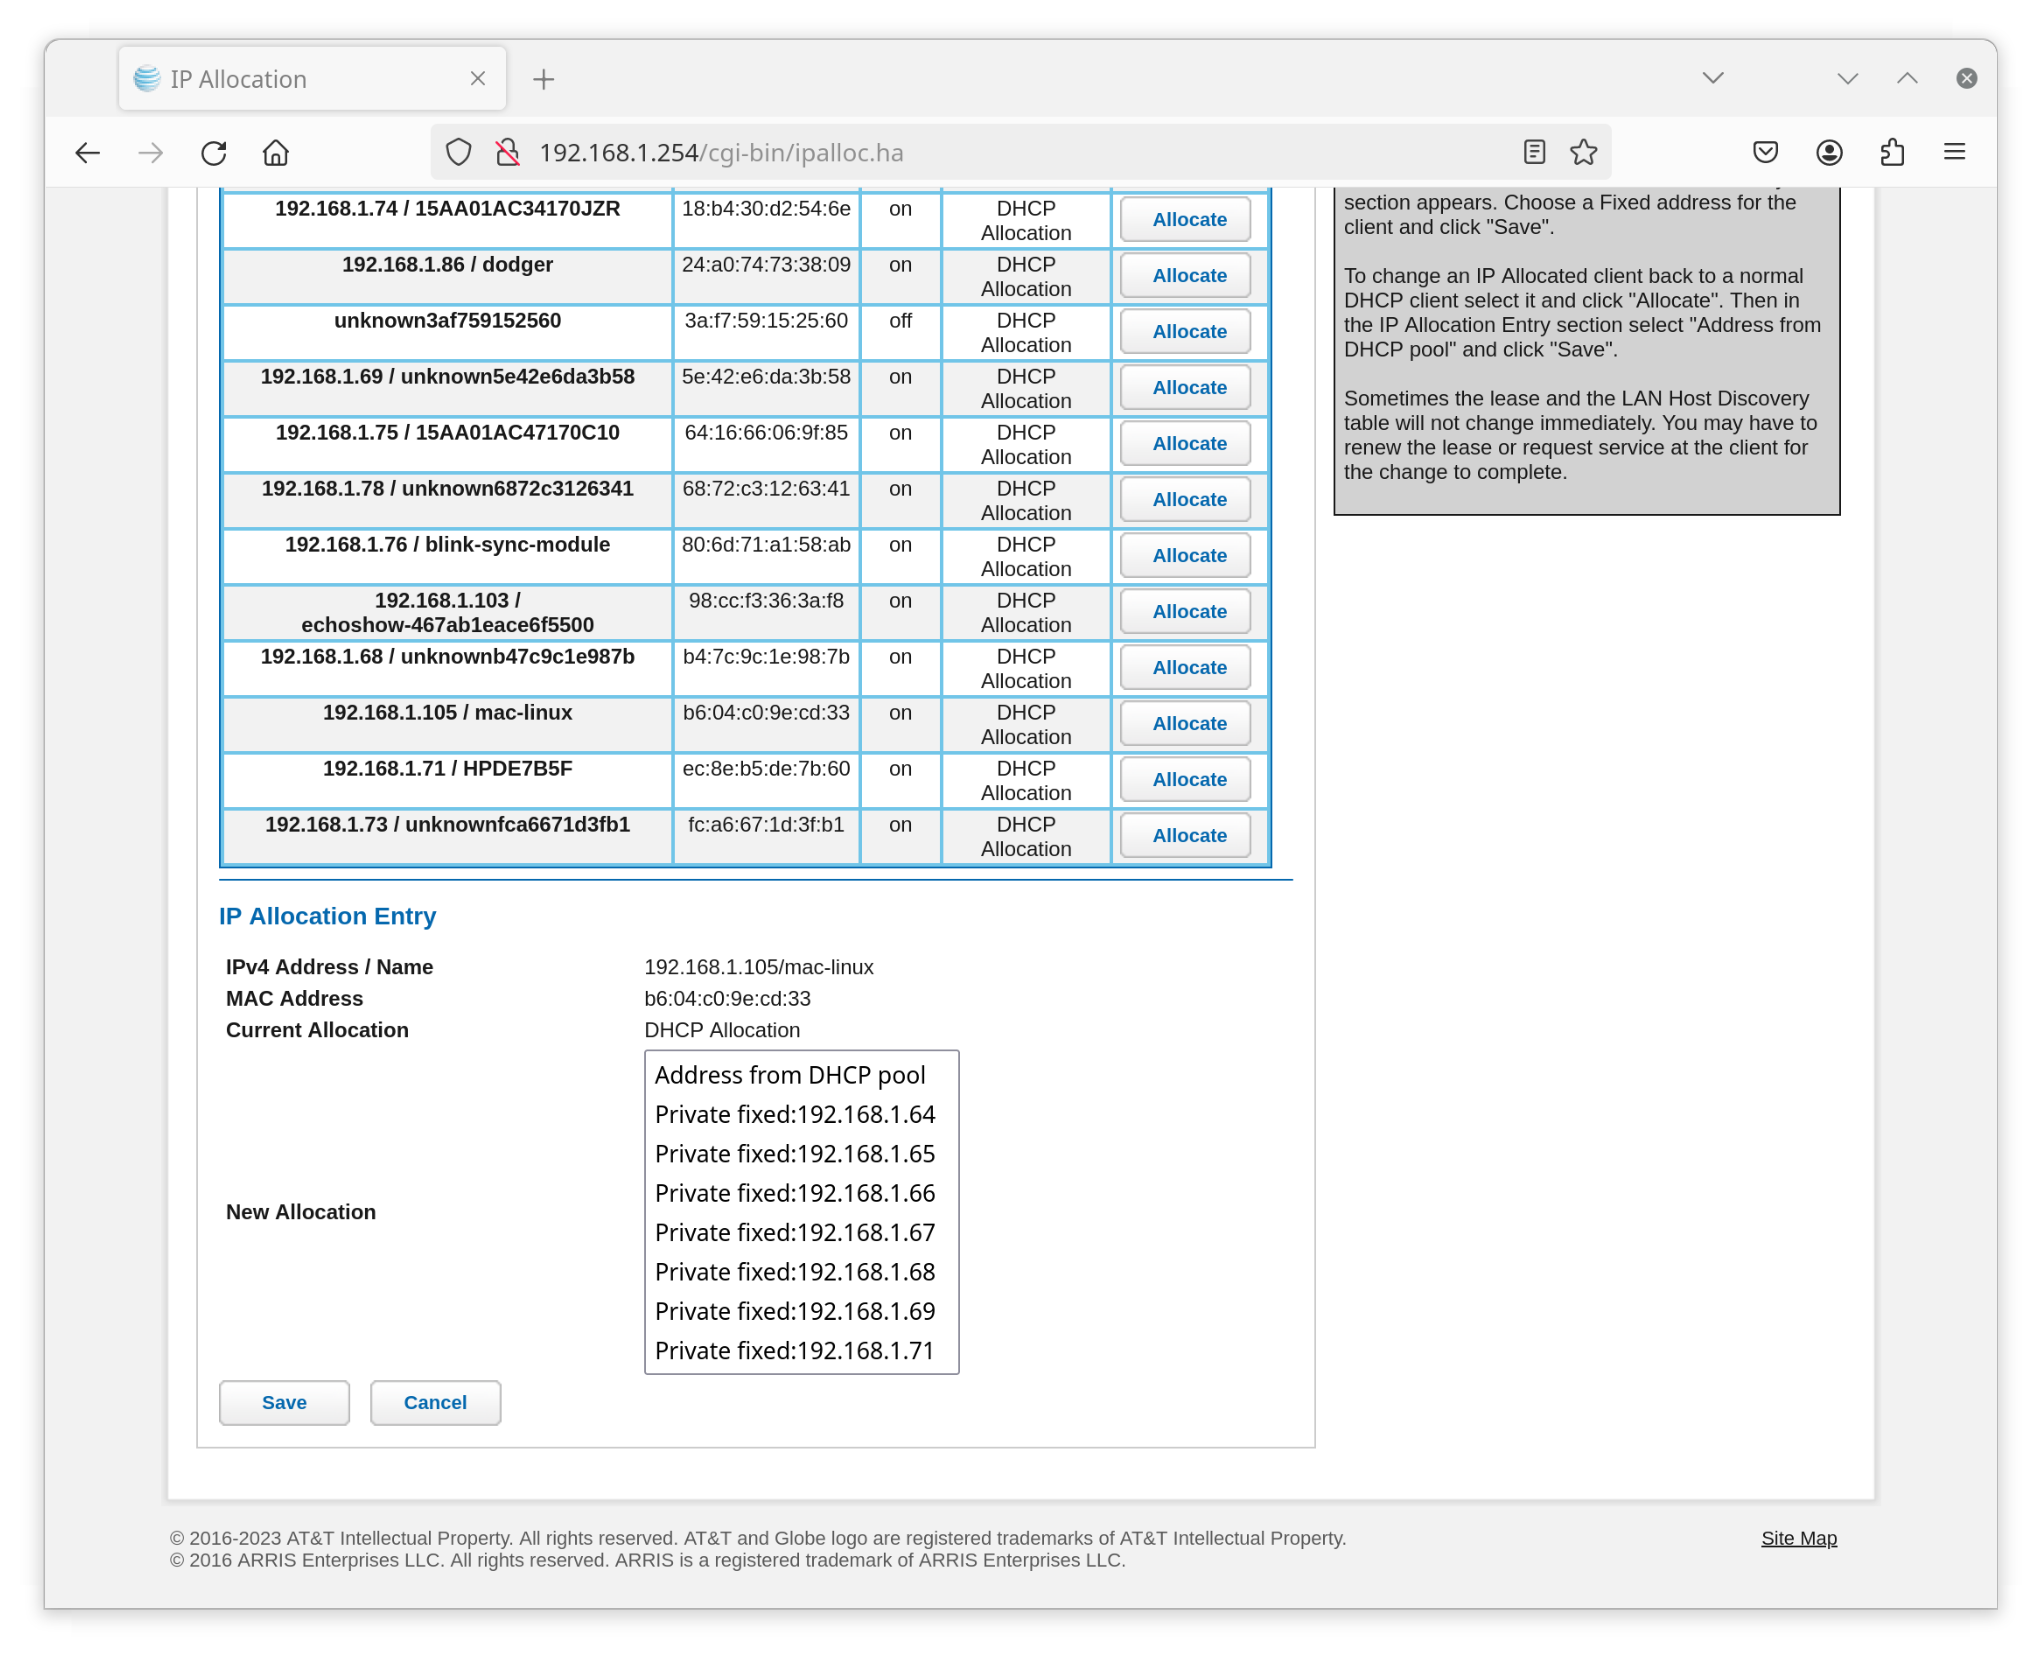Toggle reader view for this page

click(1534, 152)
